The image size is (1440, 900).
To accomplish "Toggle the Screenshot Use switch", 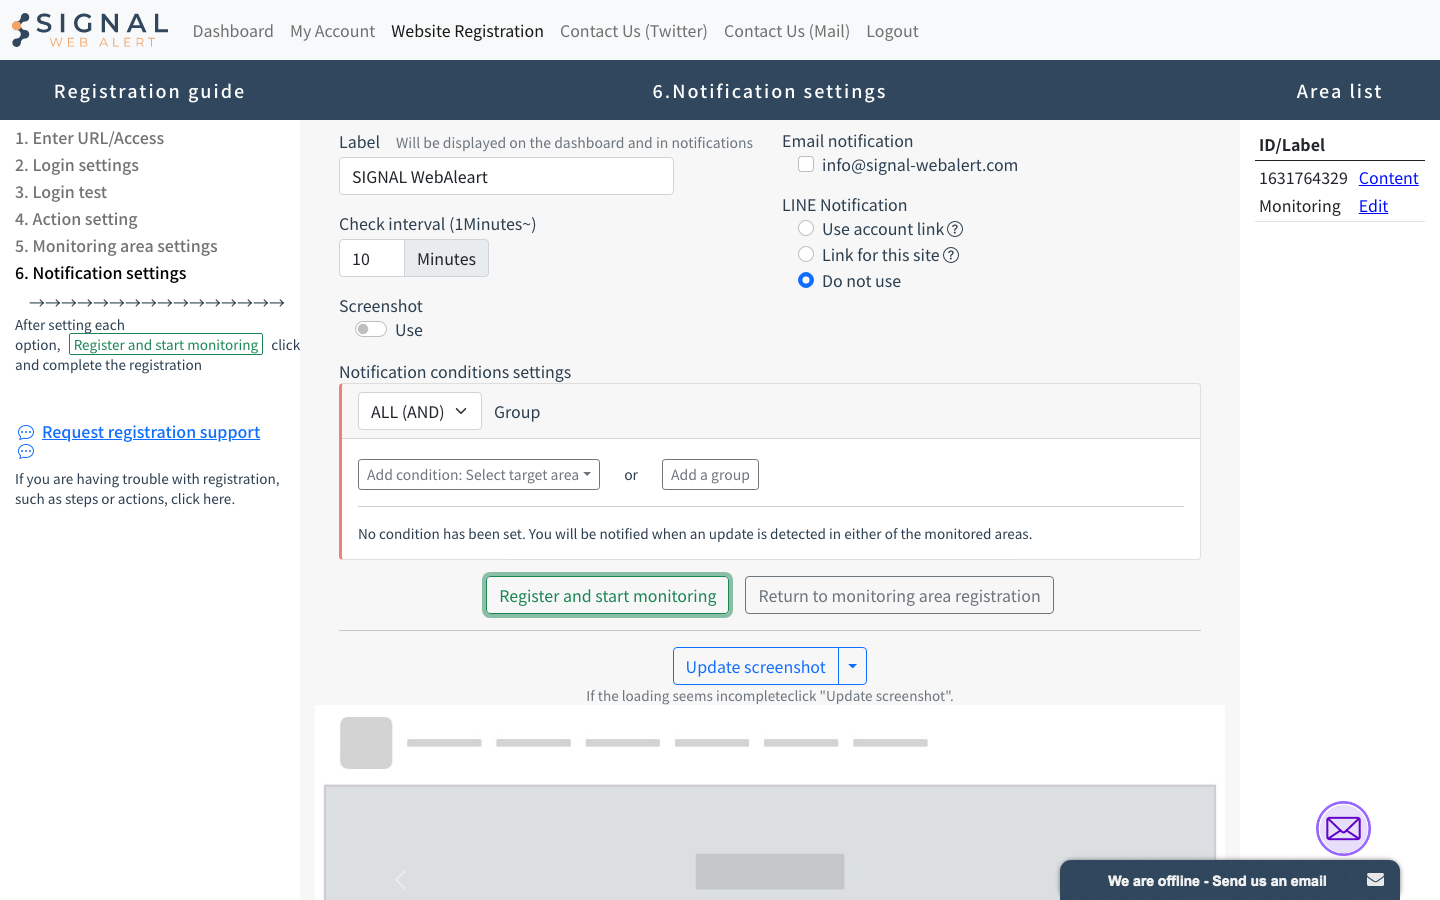I will (371, 329).
